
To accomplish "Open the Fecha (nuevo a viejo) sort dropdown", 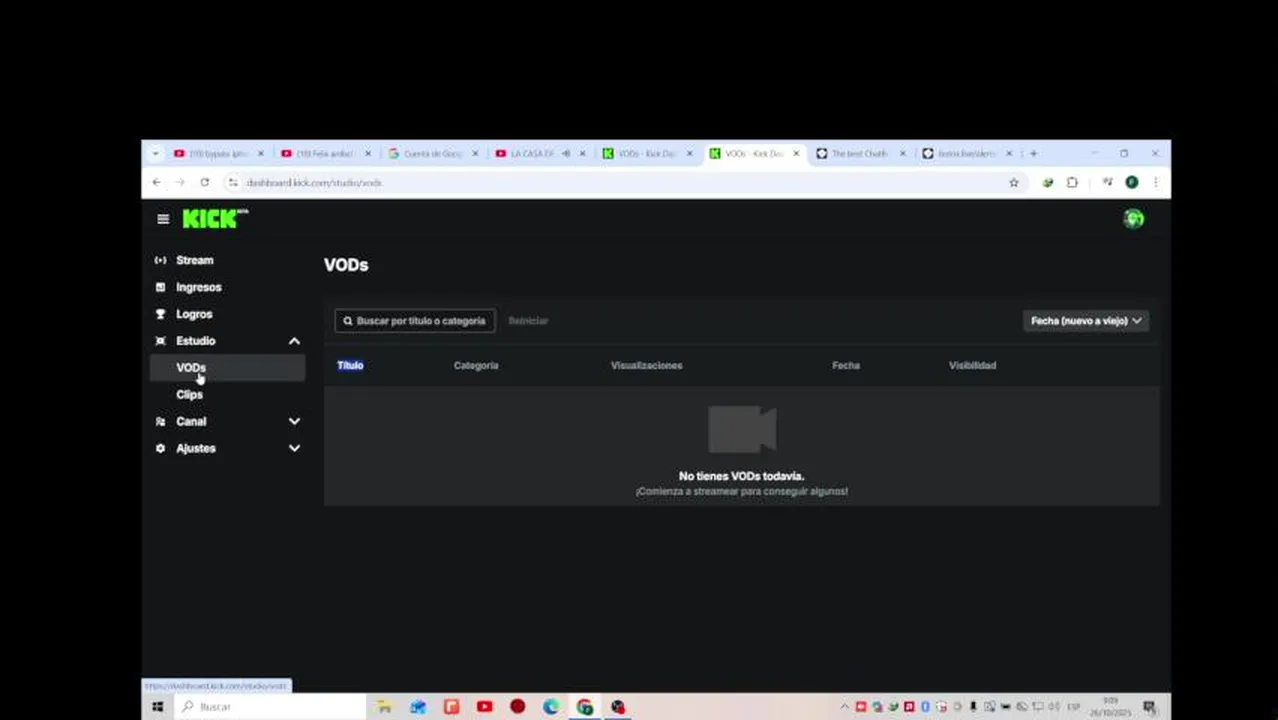I will [x=1086, y=321].
